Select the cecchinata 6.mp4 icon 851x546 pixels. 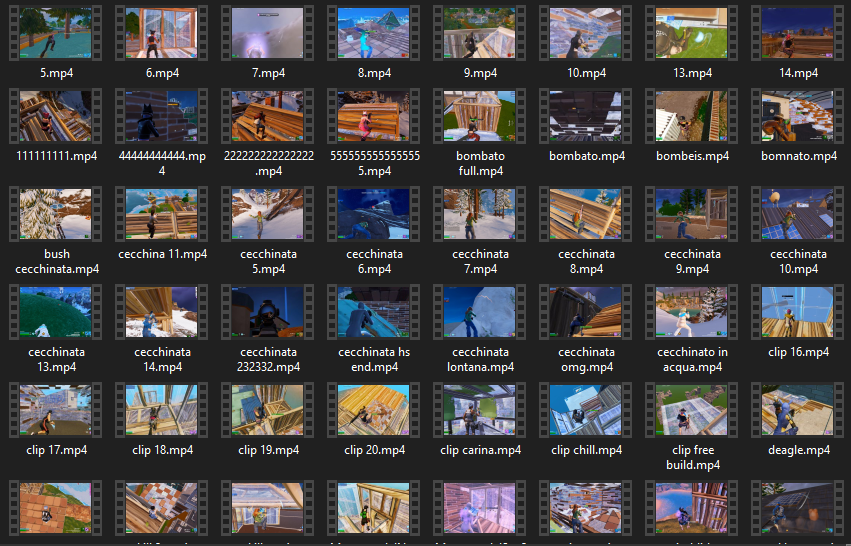pos(374,214)
